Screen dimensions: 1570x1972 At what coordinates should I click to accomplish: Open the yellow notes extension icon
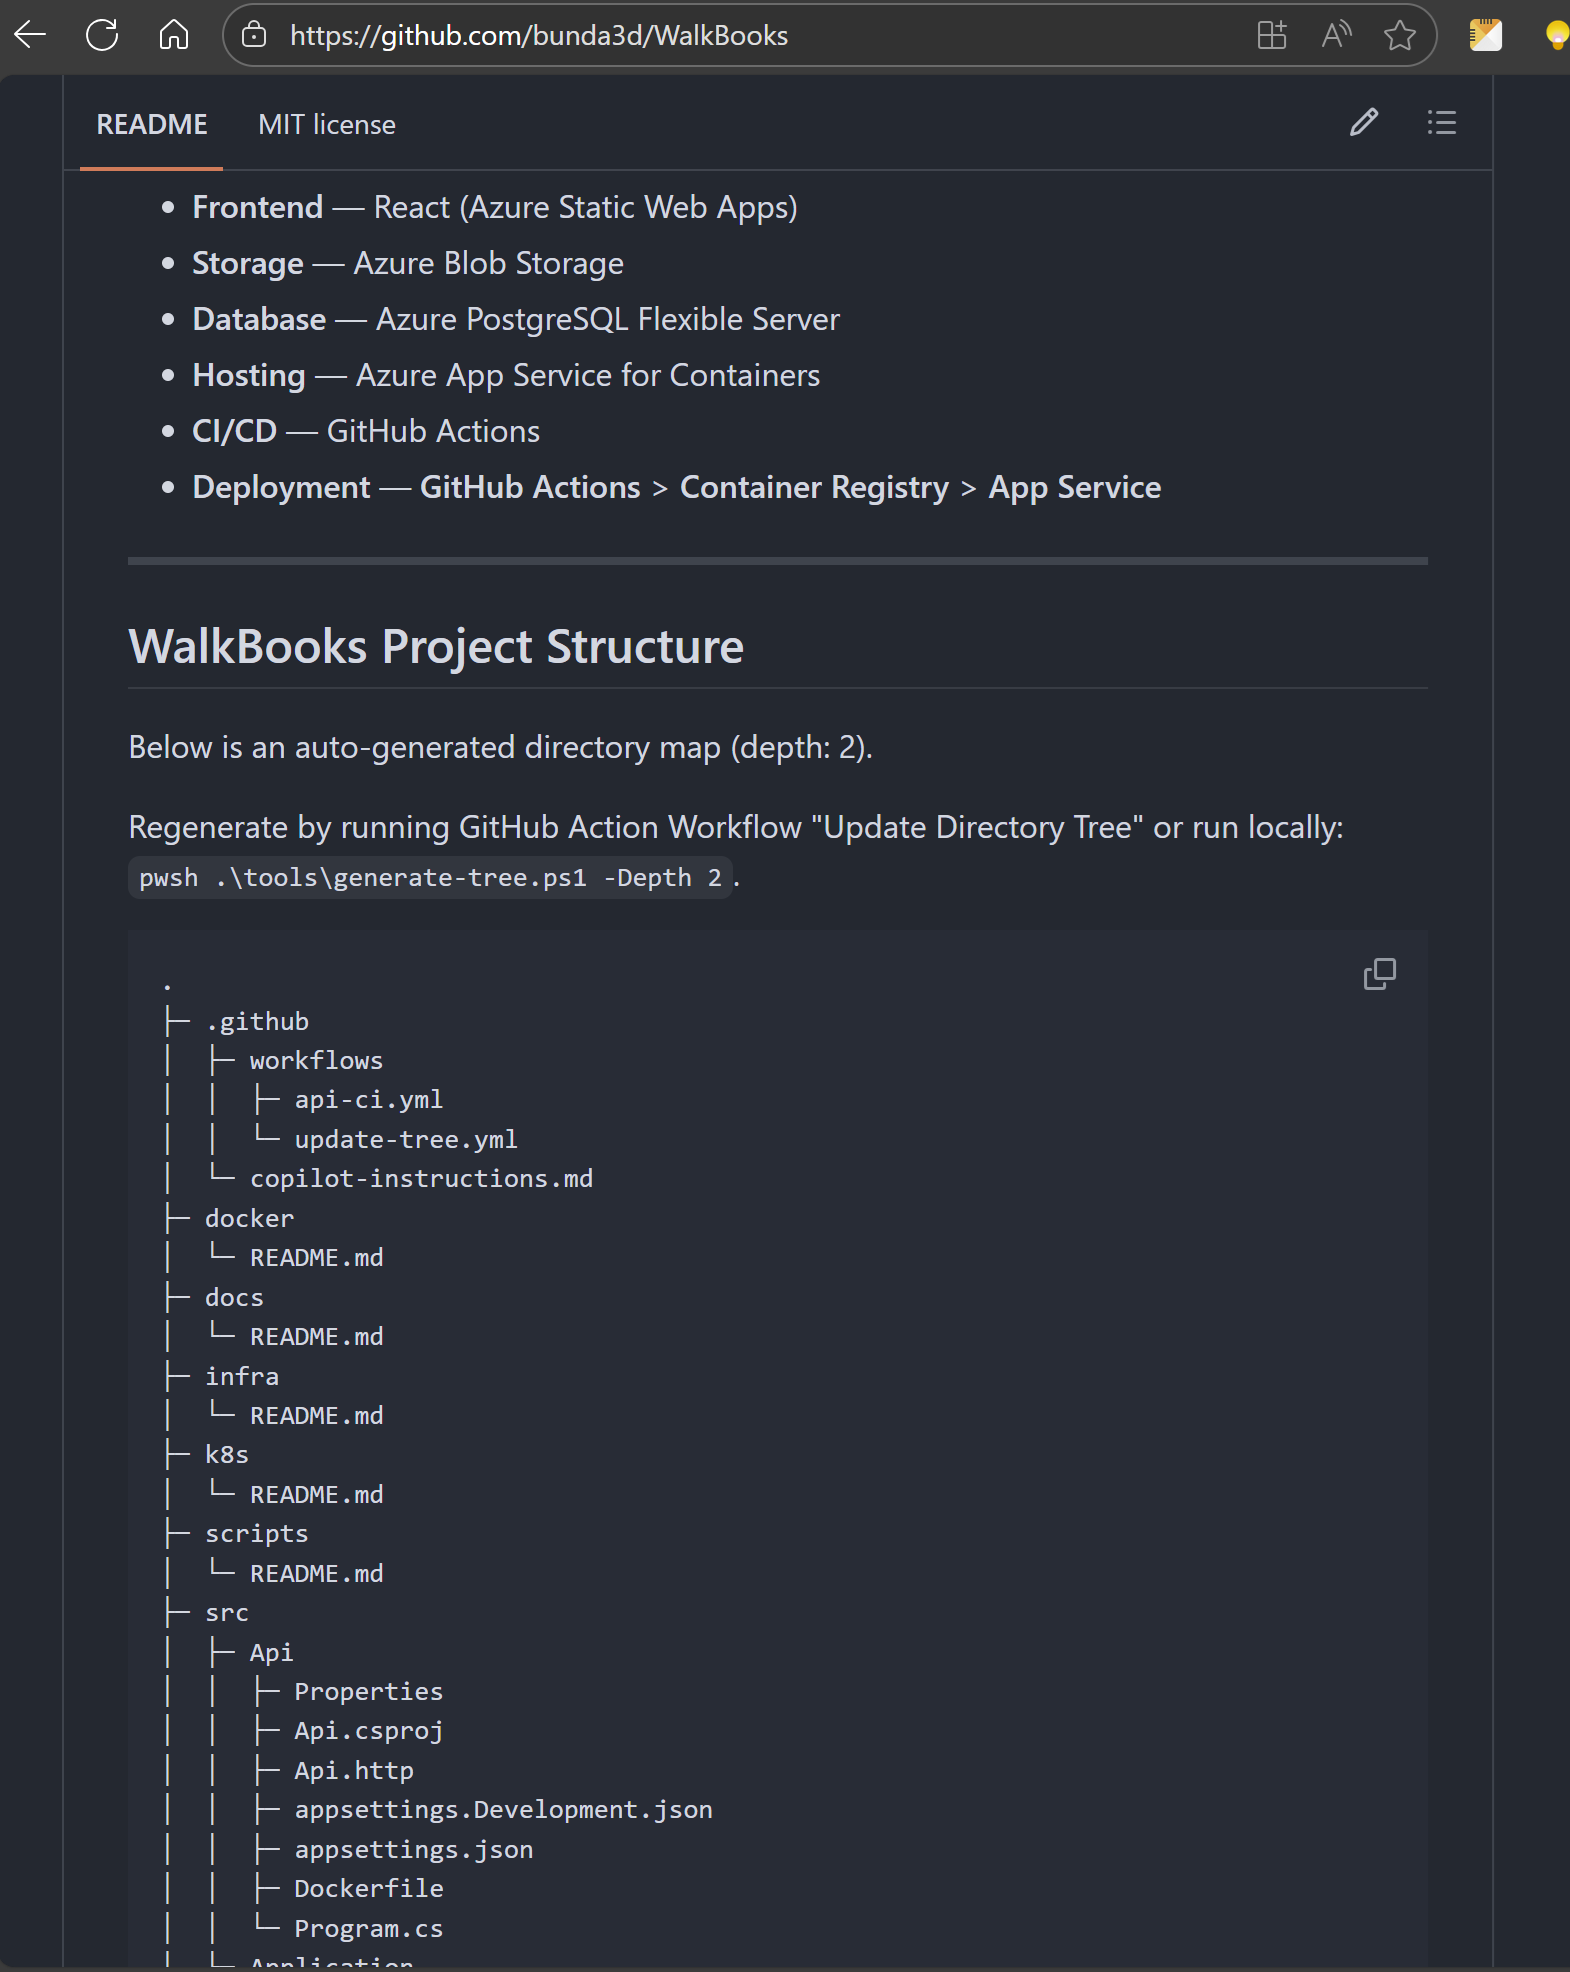coord(1485,35)
